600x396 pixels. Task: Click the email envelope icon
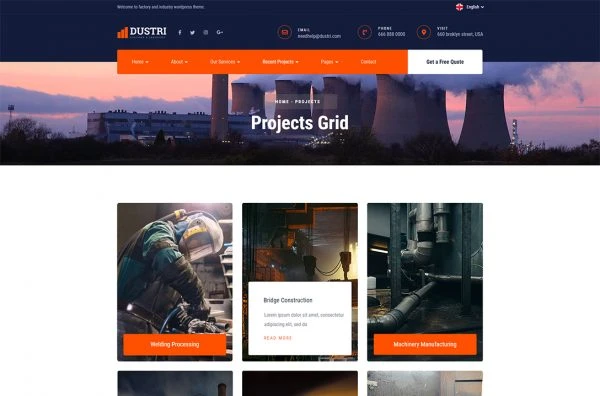click(x=284, y=33)
